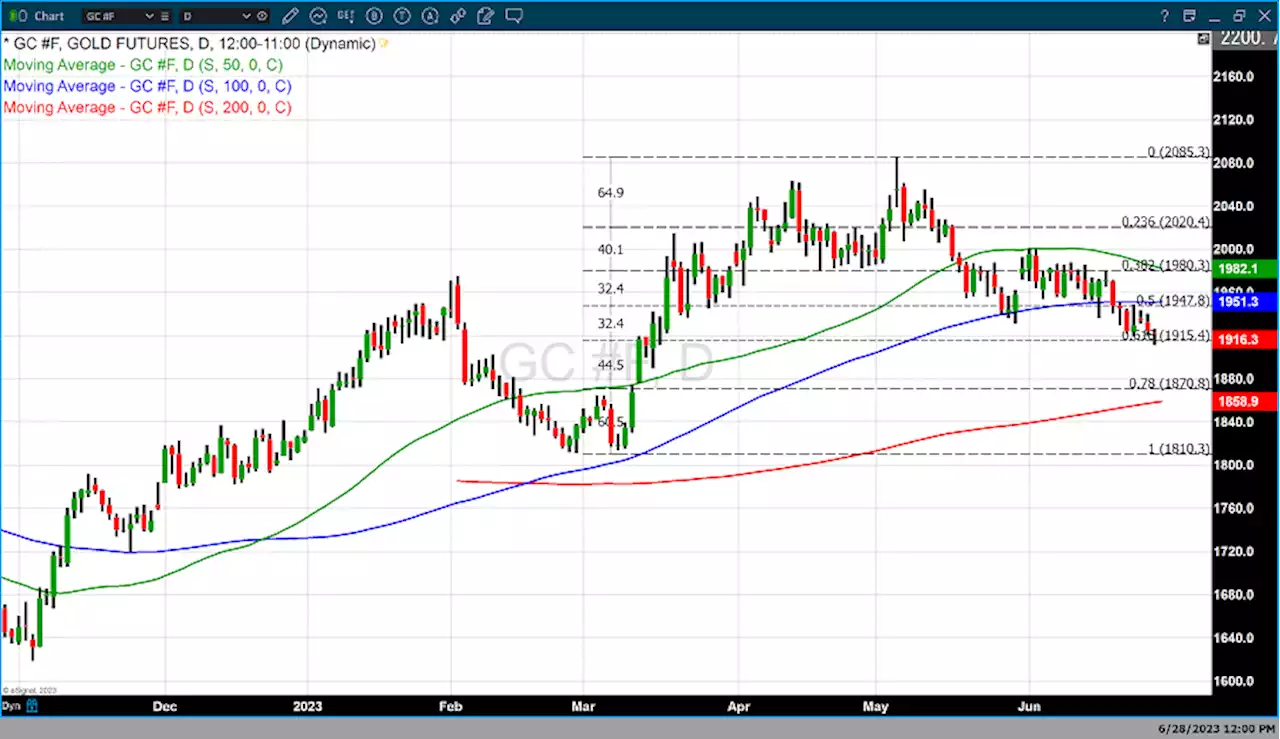
Task: Click the red 1916.3 price marker
Action: pos(1245,340)
